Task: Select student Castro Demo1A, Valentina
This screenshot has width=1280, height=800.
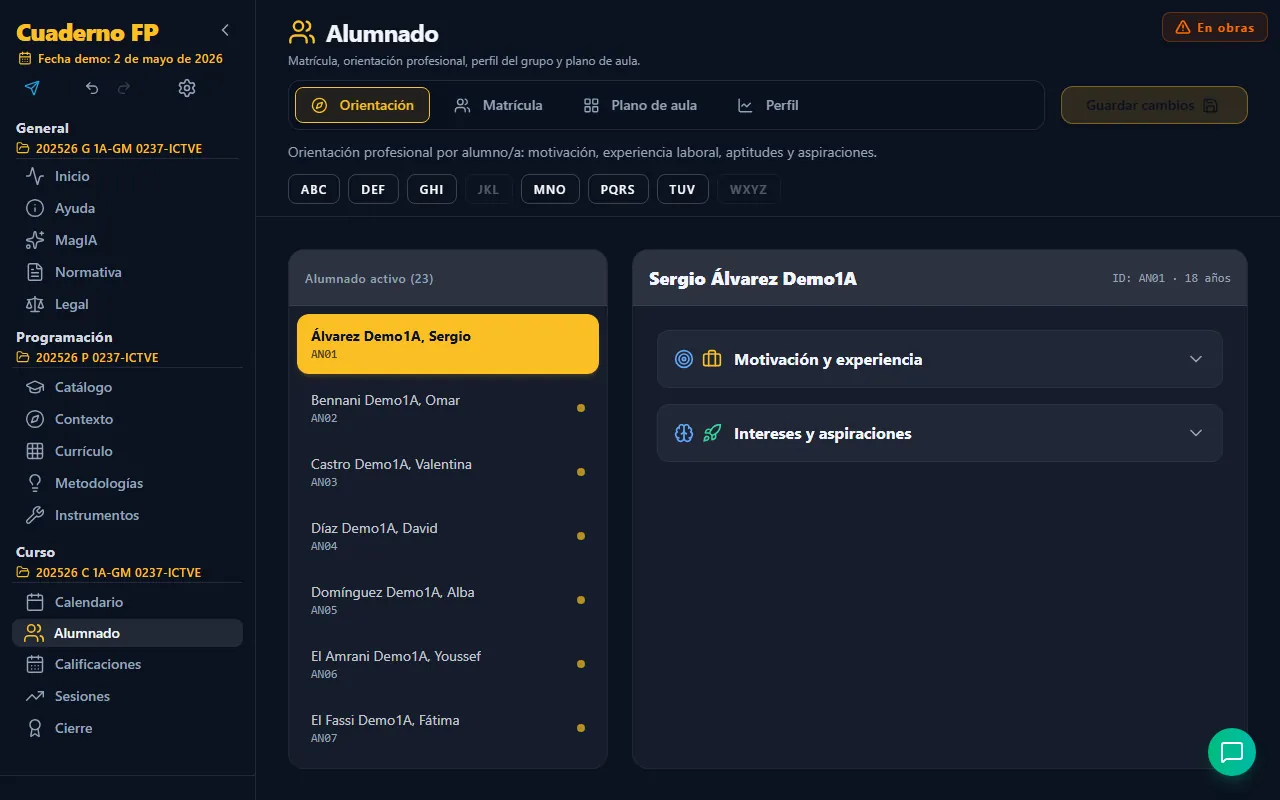Action: coord(448,472)
